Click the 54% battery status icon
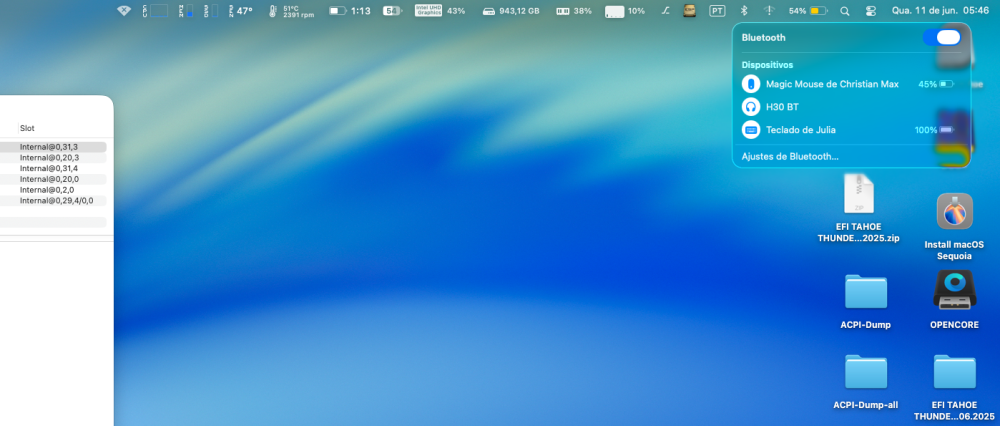This screenshot has width=1000, height=426. point(808,11)
